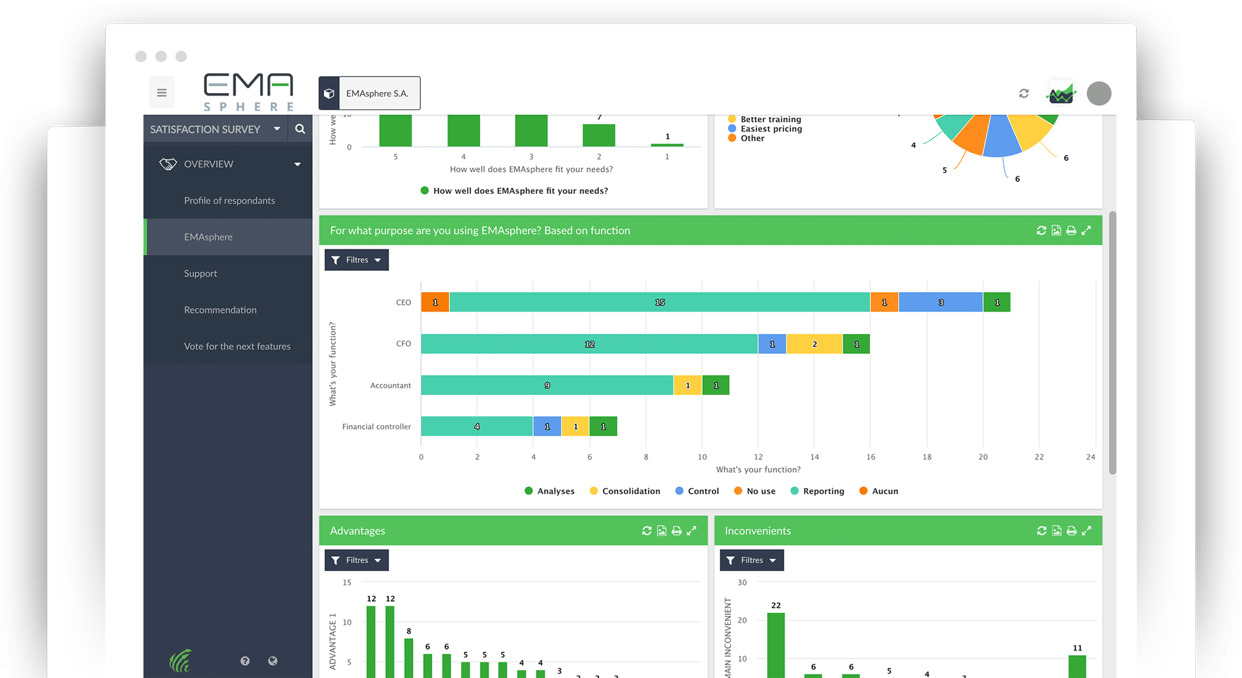Collapse the Overview section in sidebar
1242x678 pixels.
(297, 164)
